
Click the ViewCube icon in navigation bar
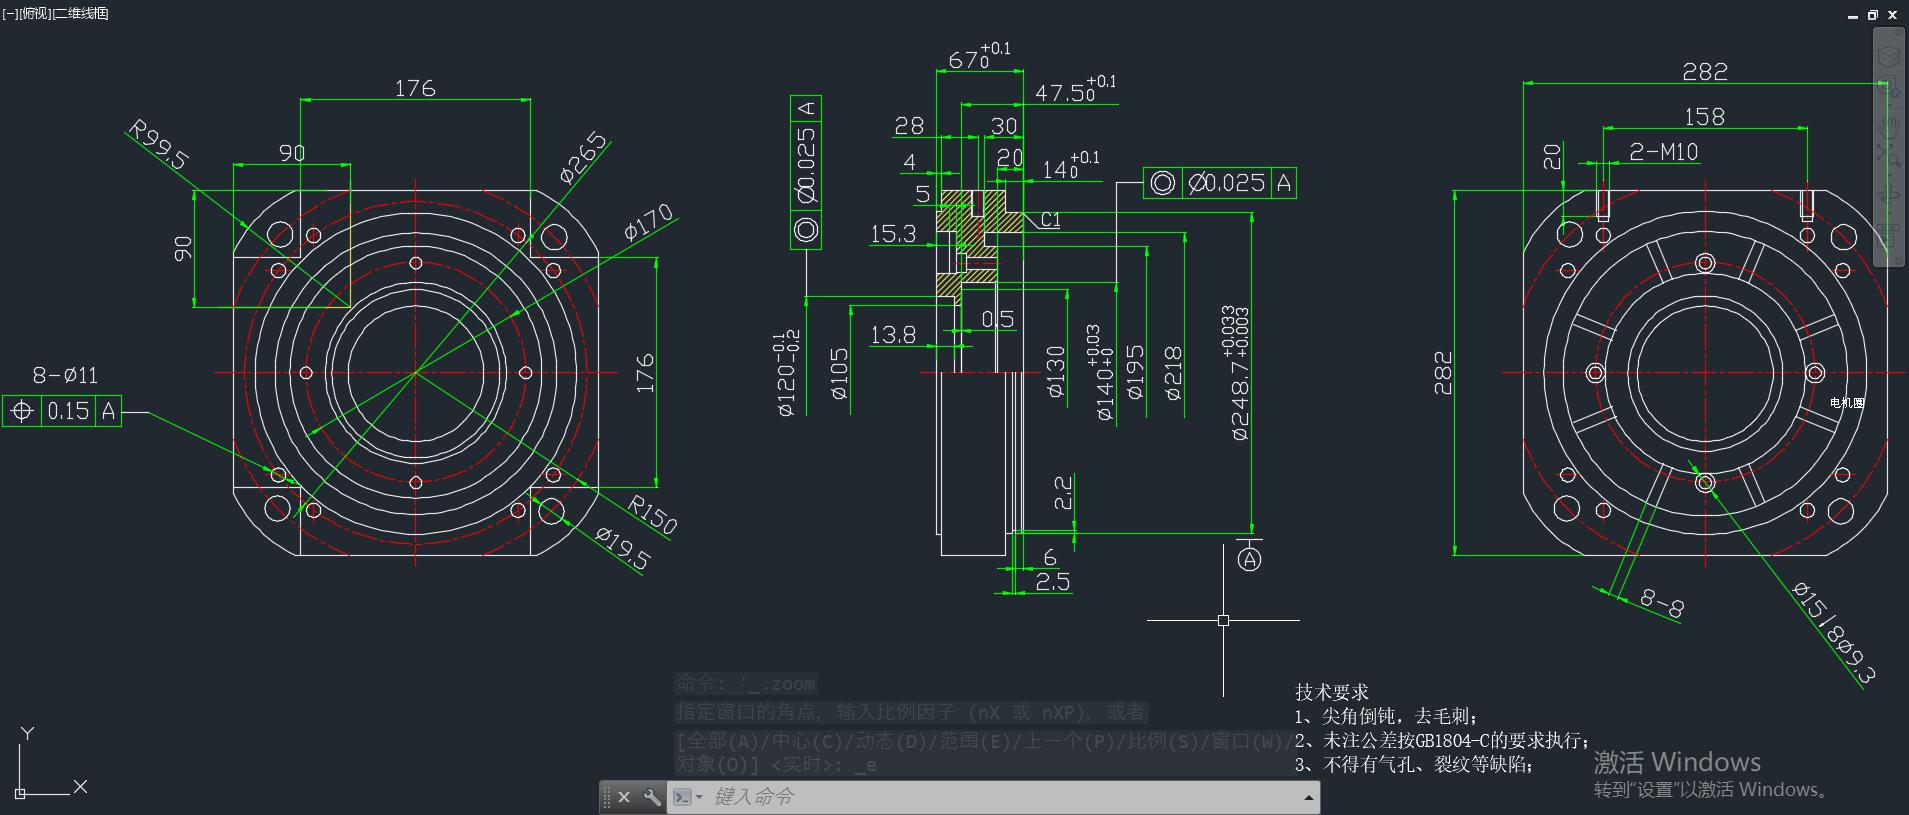point(1889,58)
